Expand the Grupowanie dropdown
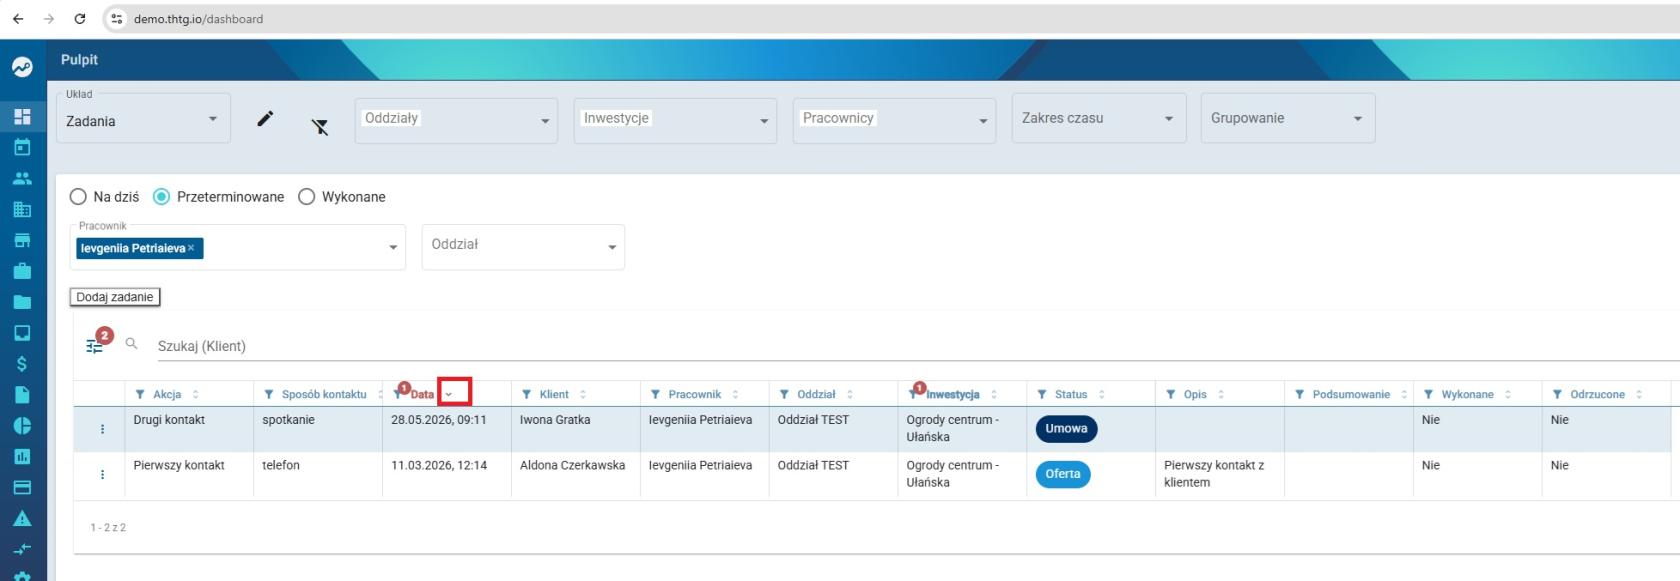The image size is (1680, 581). click(x=1288, y=118)
